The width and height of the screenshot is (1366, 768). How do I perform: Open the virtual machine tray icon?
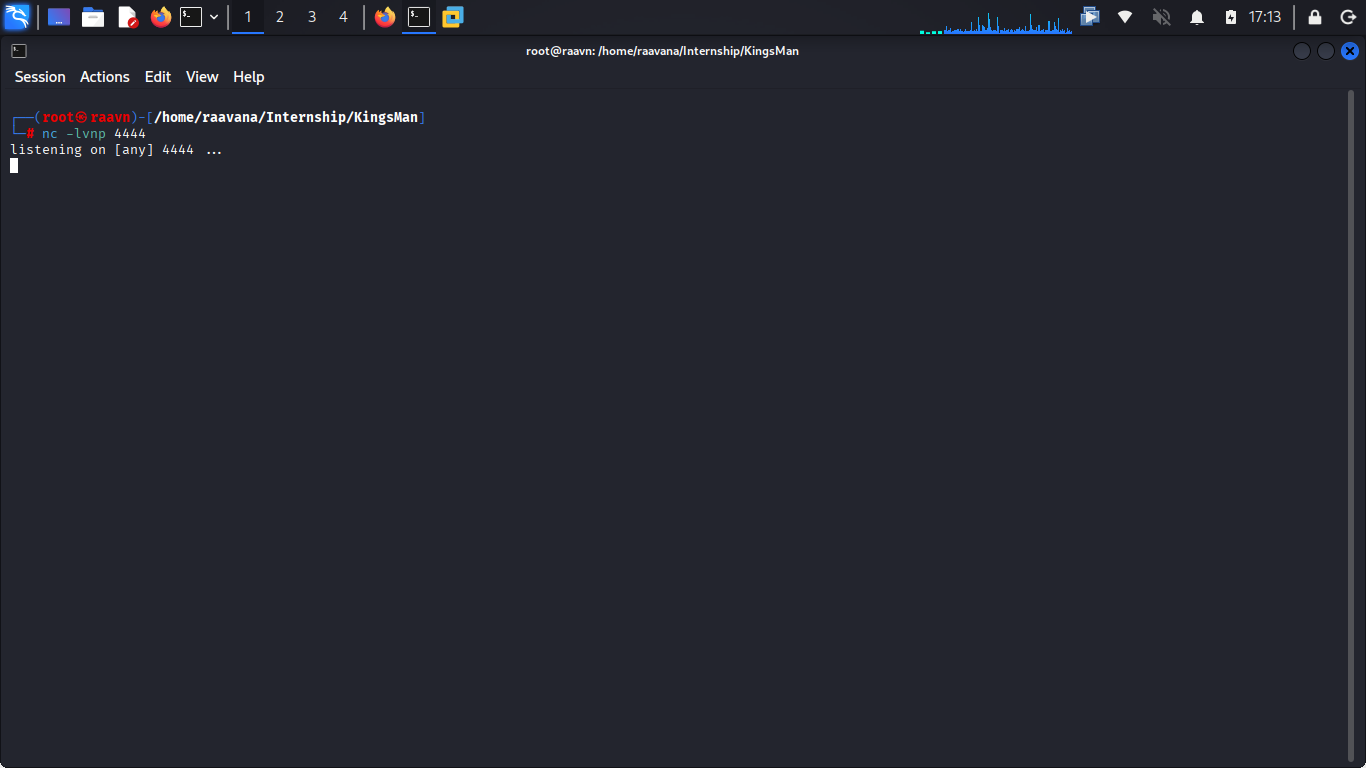1090,17
